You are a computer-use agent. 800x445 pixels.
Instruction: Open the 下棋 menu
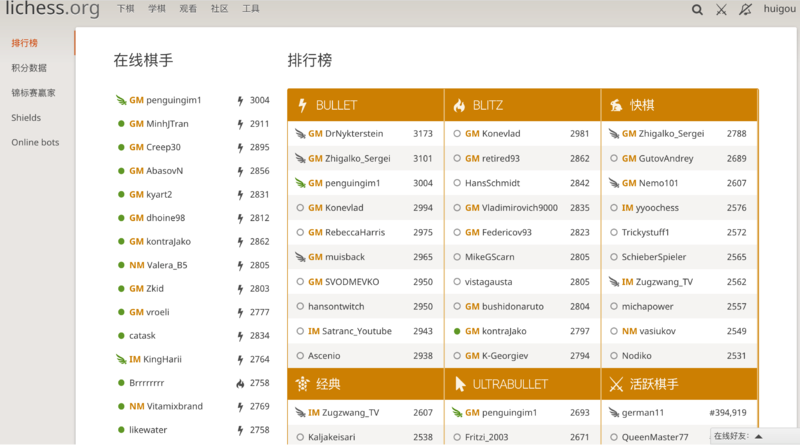[x=126, y=9]
